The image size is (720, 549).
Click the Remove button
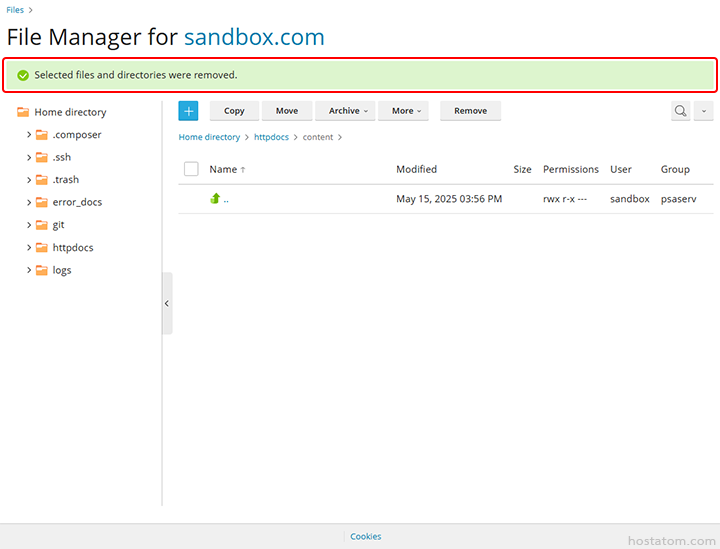470,111
